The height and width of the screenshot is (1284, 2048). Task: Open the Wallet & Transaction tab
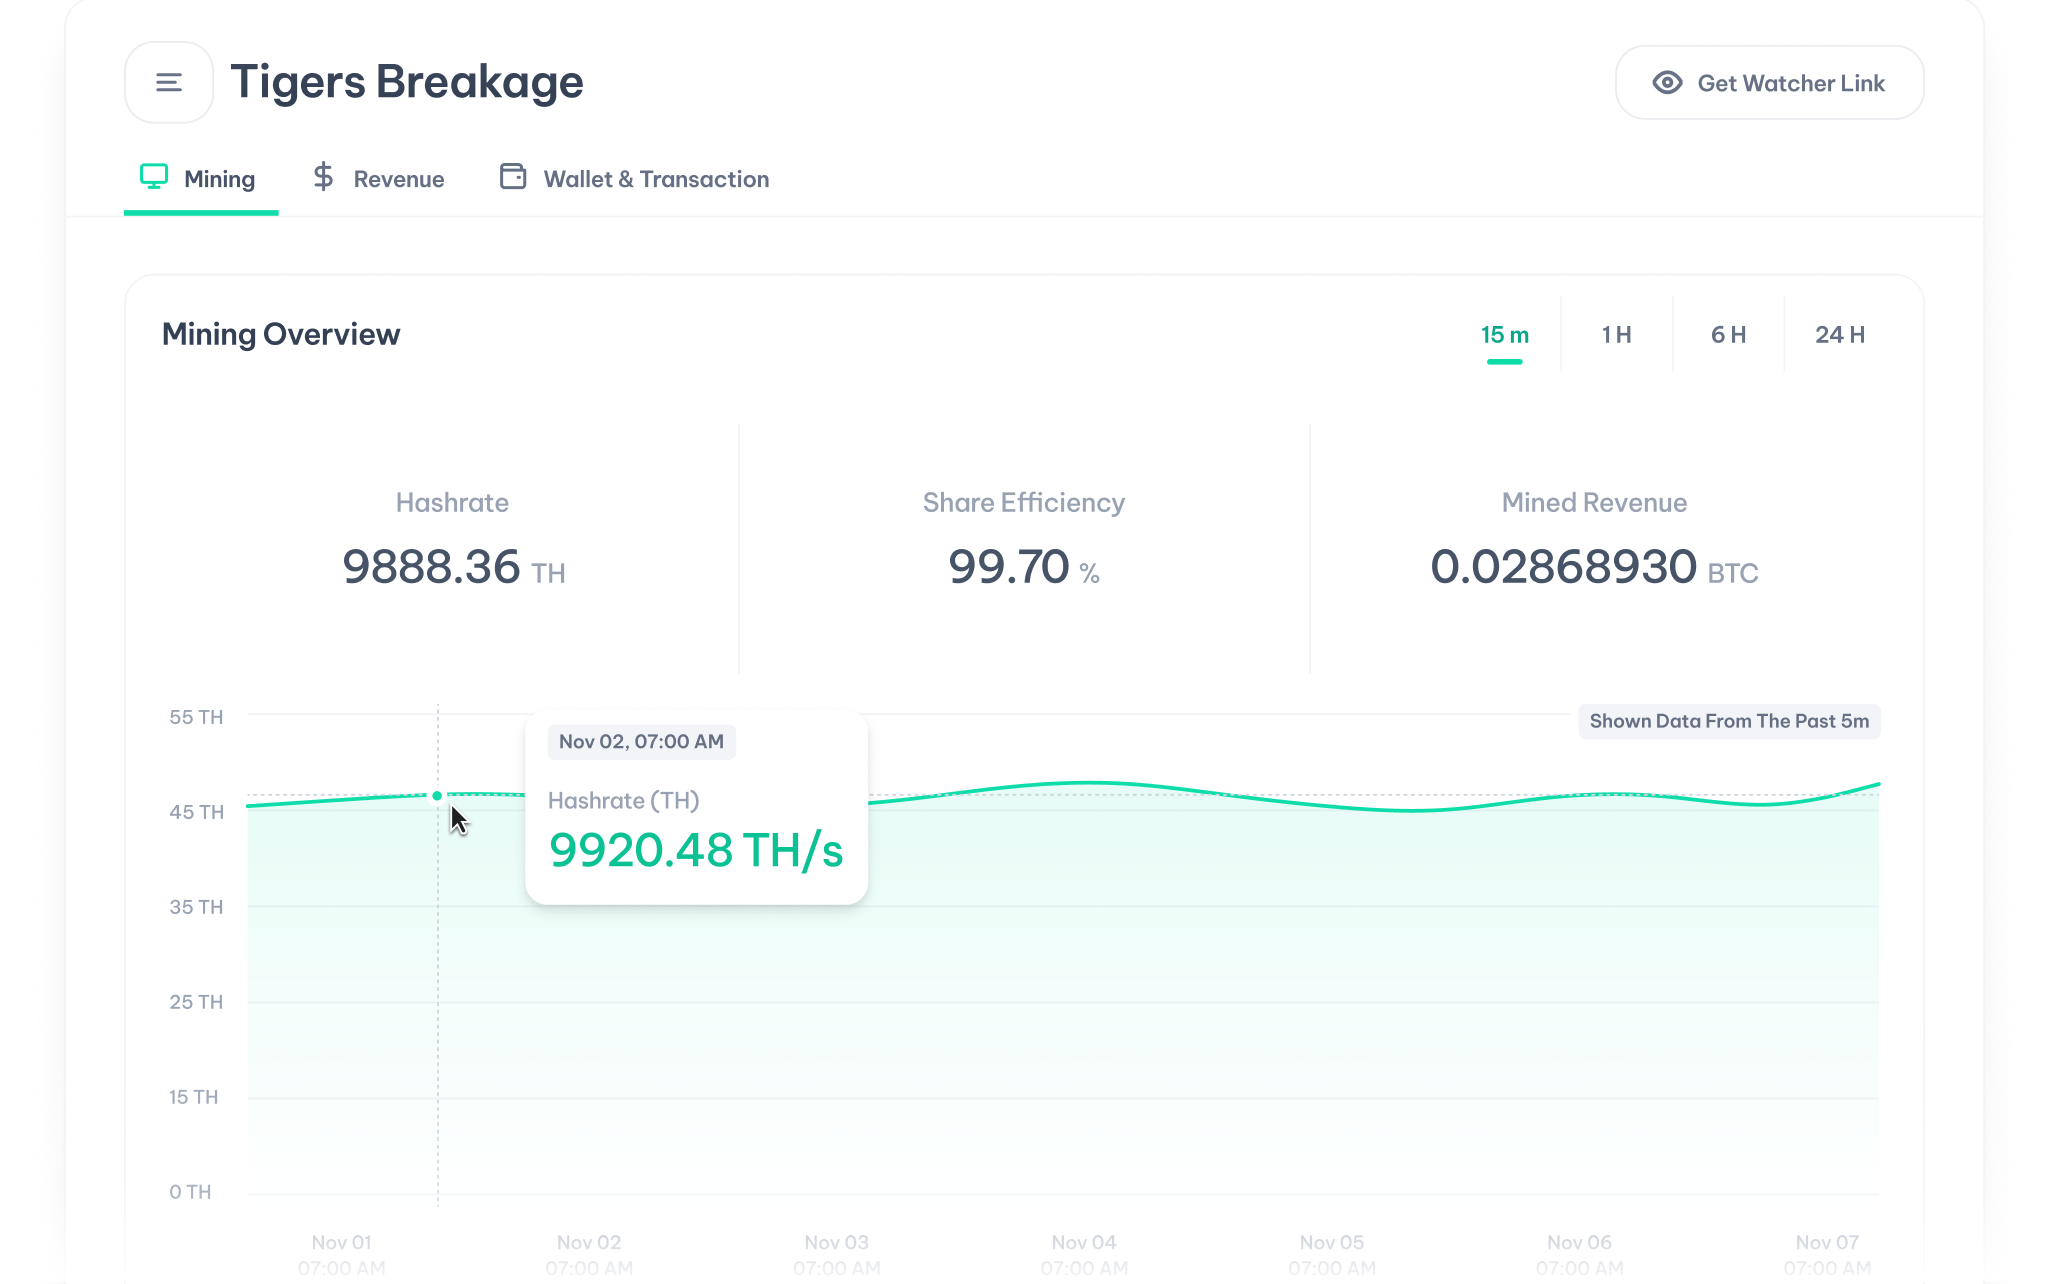(x=634, y=179)
